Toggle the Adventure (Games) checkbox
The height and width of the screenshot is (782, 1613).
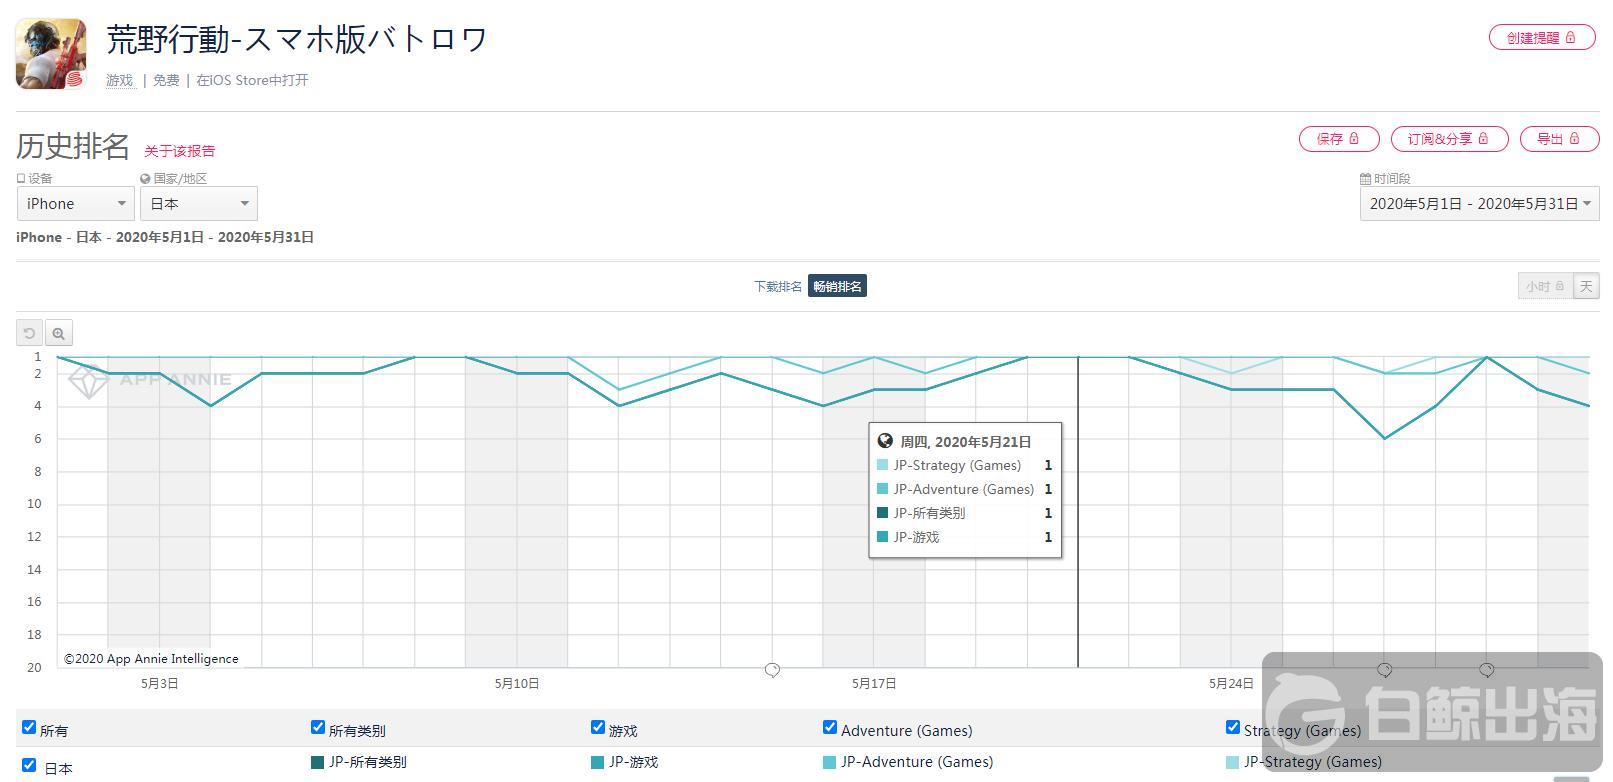click(x=829, y=727)
